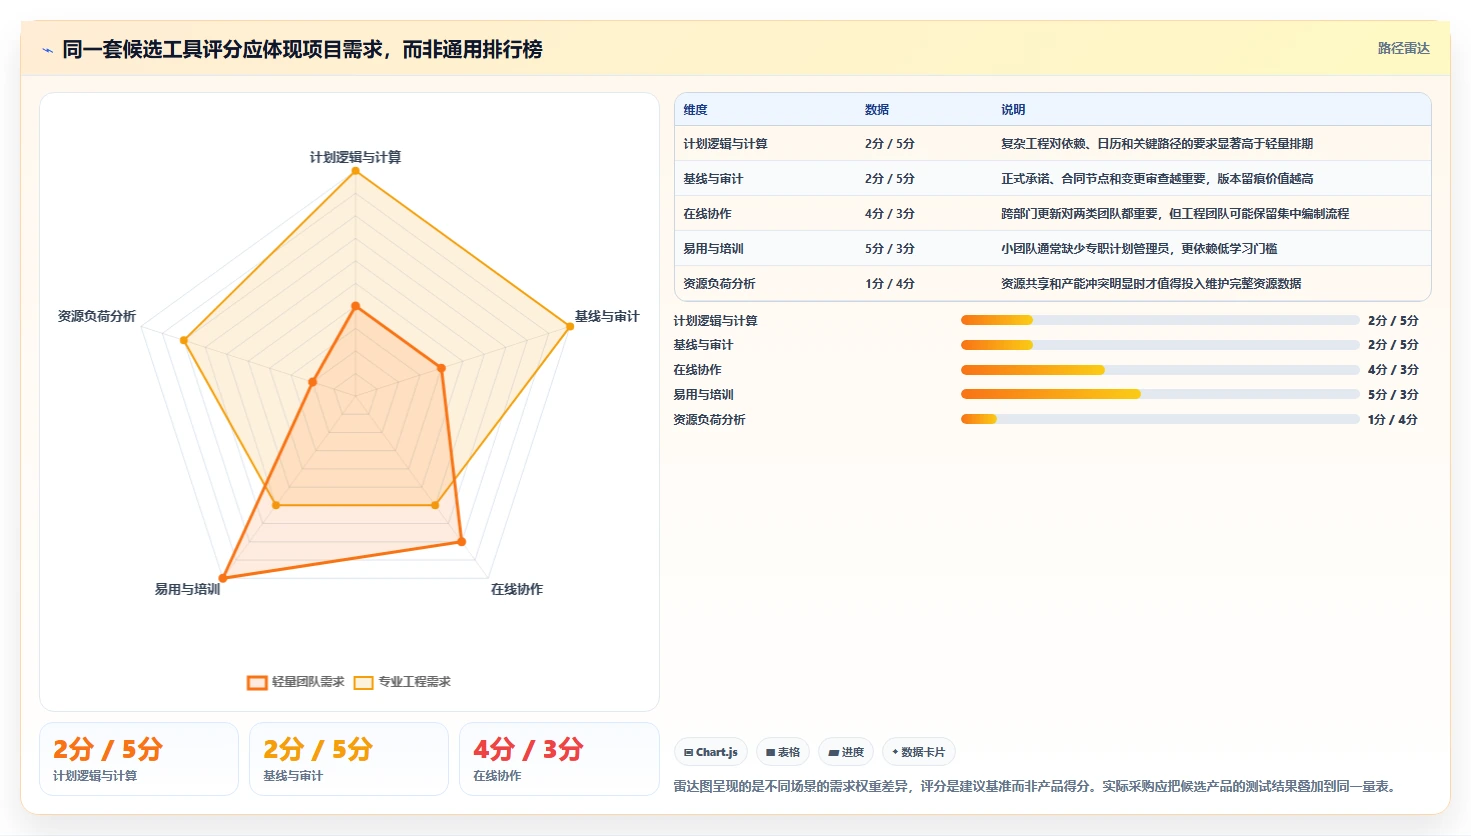Click radar data point at 计划逻辑与计算 top vertex

pos(355,171)
